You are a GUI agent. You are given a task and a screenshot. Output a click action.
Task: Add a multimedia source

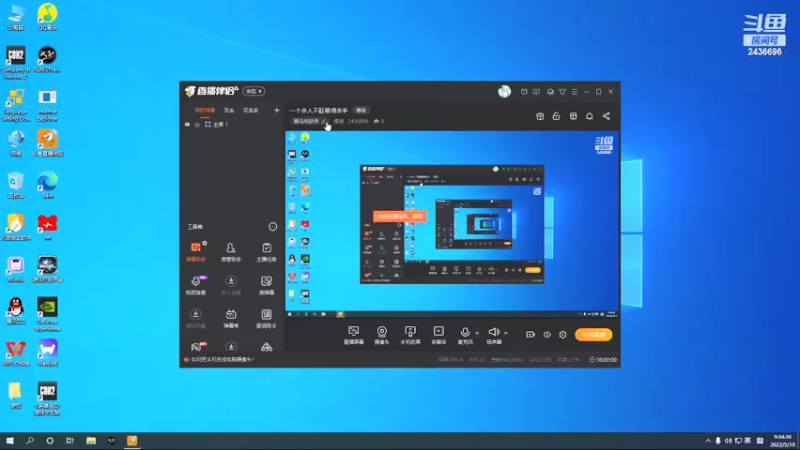click(439, 335)
